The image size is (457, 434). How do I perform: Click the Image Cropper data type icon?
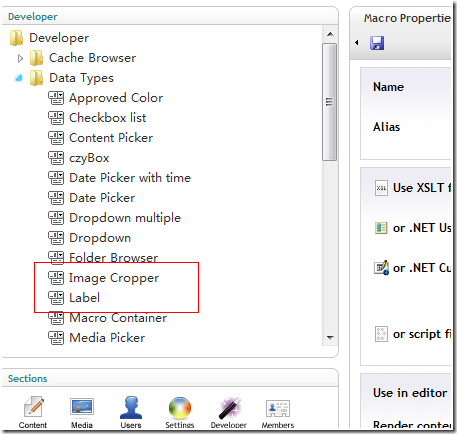click(x=56, y=278)
